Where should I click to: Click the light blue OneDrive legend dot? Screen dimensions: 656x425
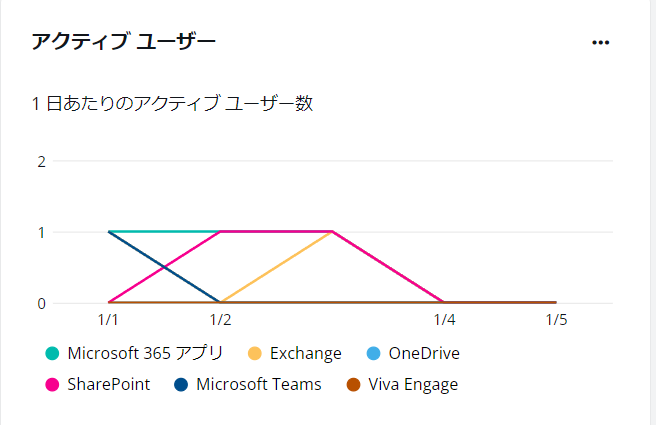click(x=374, y=353)
